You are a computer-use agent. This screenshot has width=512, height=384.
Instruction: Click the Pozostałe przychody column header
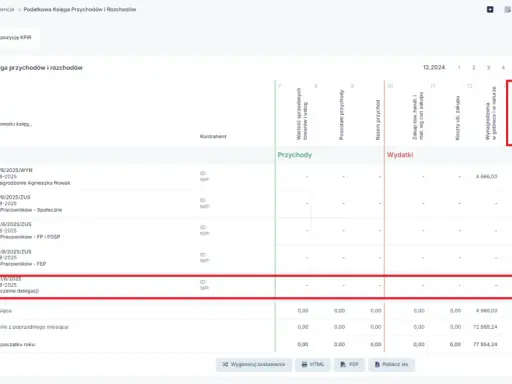(341, 115)
